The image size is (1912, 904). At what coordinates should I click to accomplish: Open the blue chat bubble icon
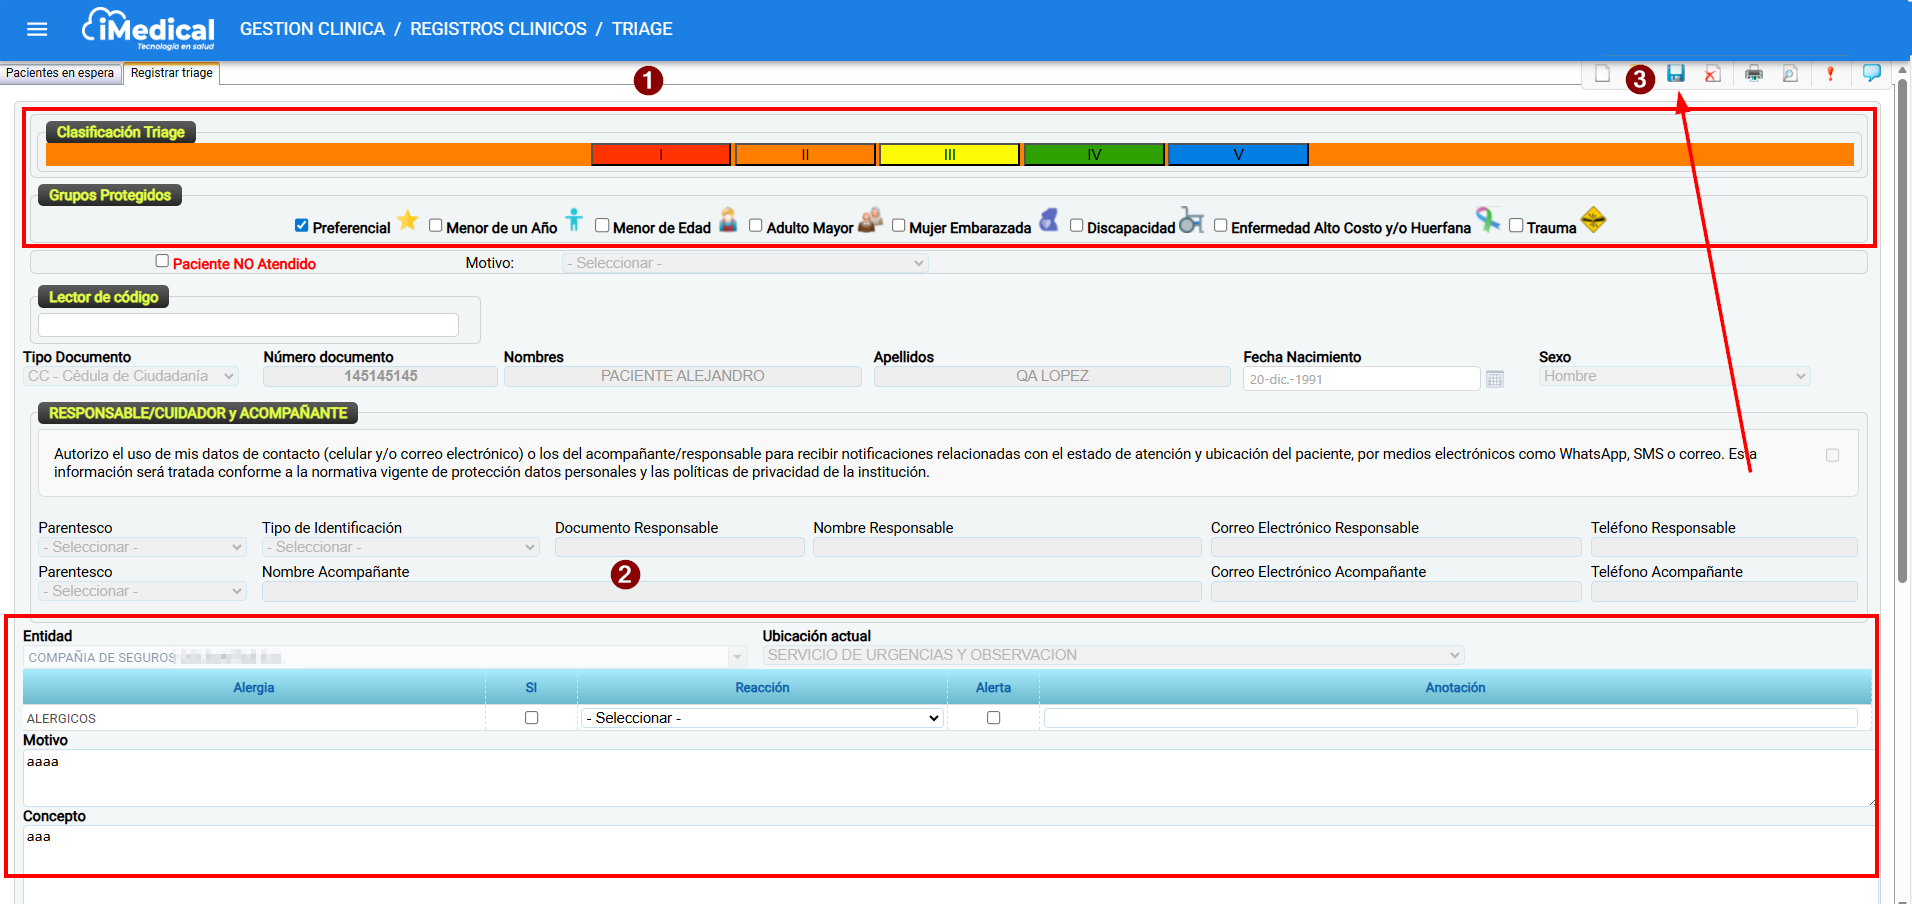tap(1872, 73)
